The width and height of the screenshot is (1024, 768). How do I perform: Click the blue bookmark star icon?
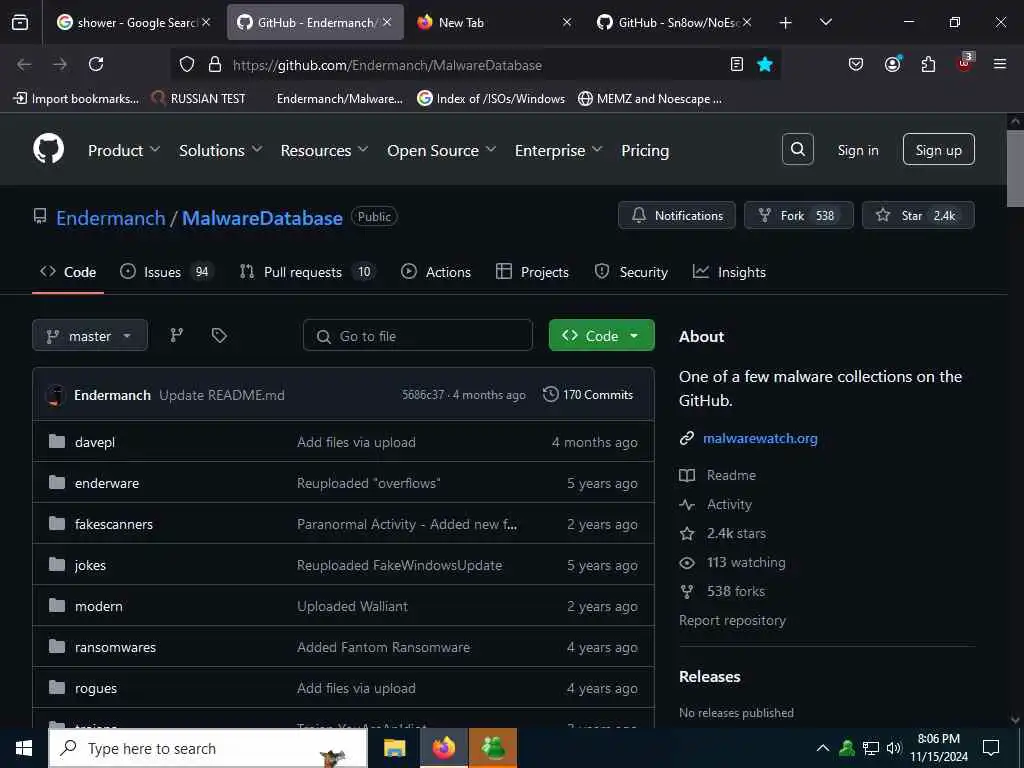pos(765,64)
